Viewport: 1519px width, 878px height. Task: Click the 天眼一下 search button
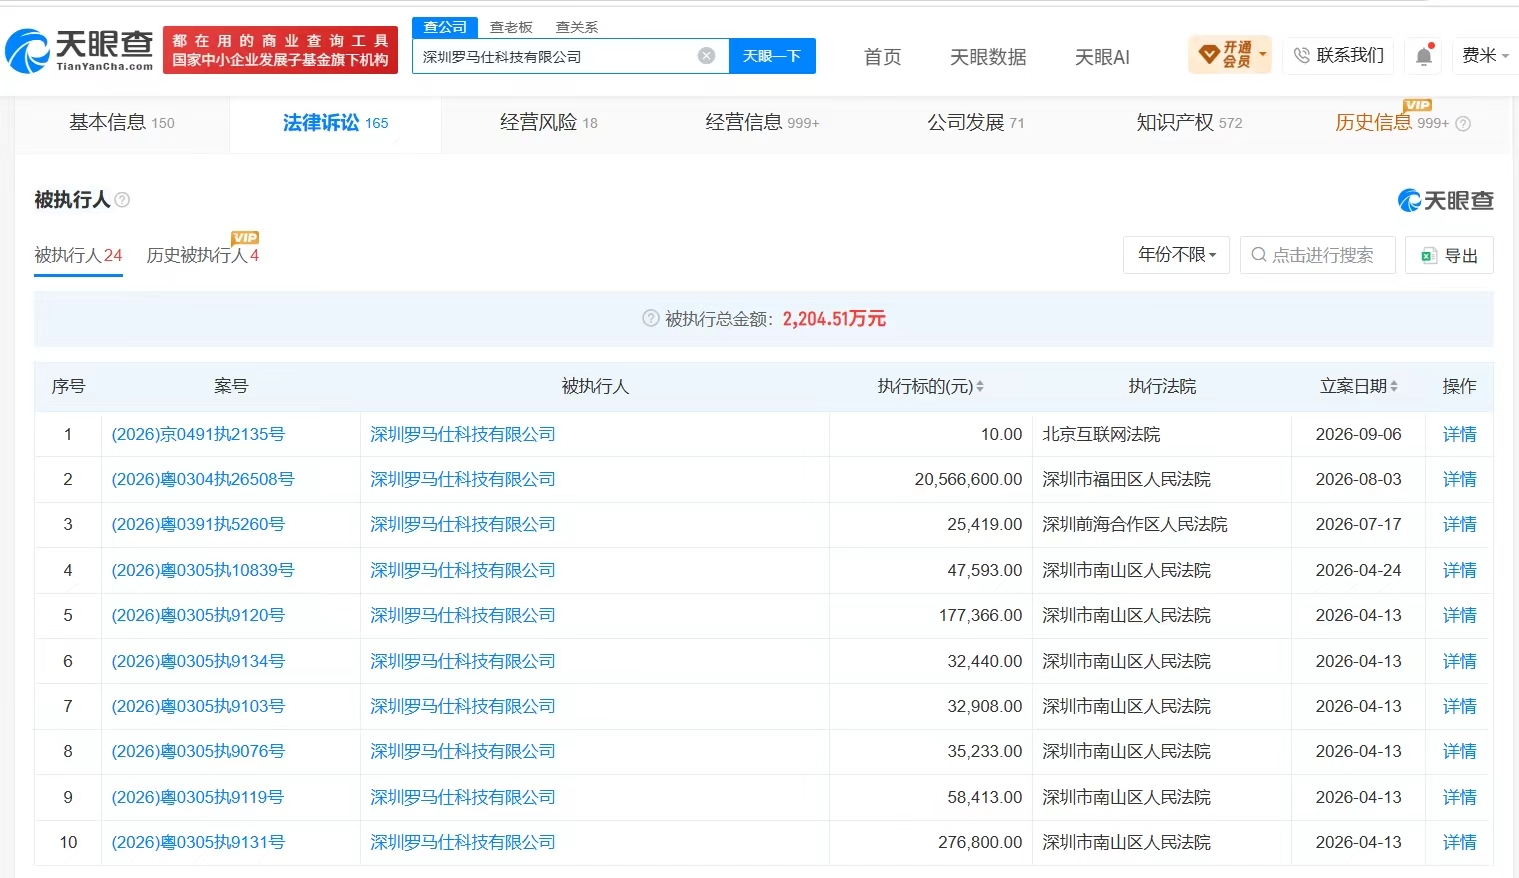[772, 56]
